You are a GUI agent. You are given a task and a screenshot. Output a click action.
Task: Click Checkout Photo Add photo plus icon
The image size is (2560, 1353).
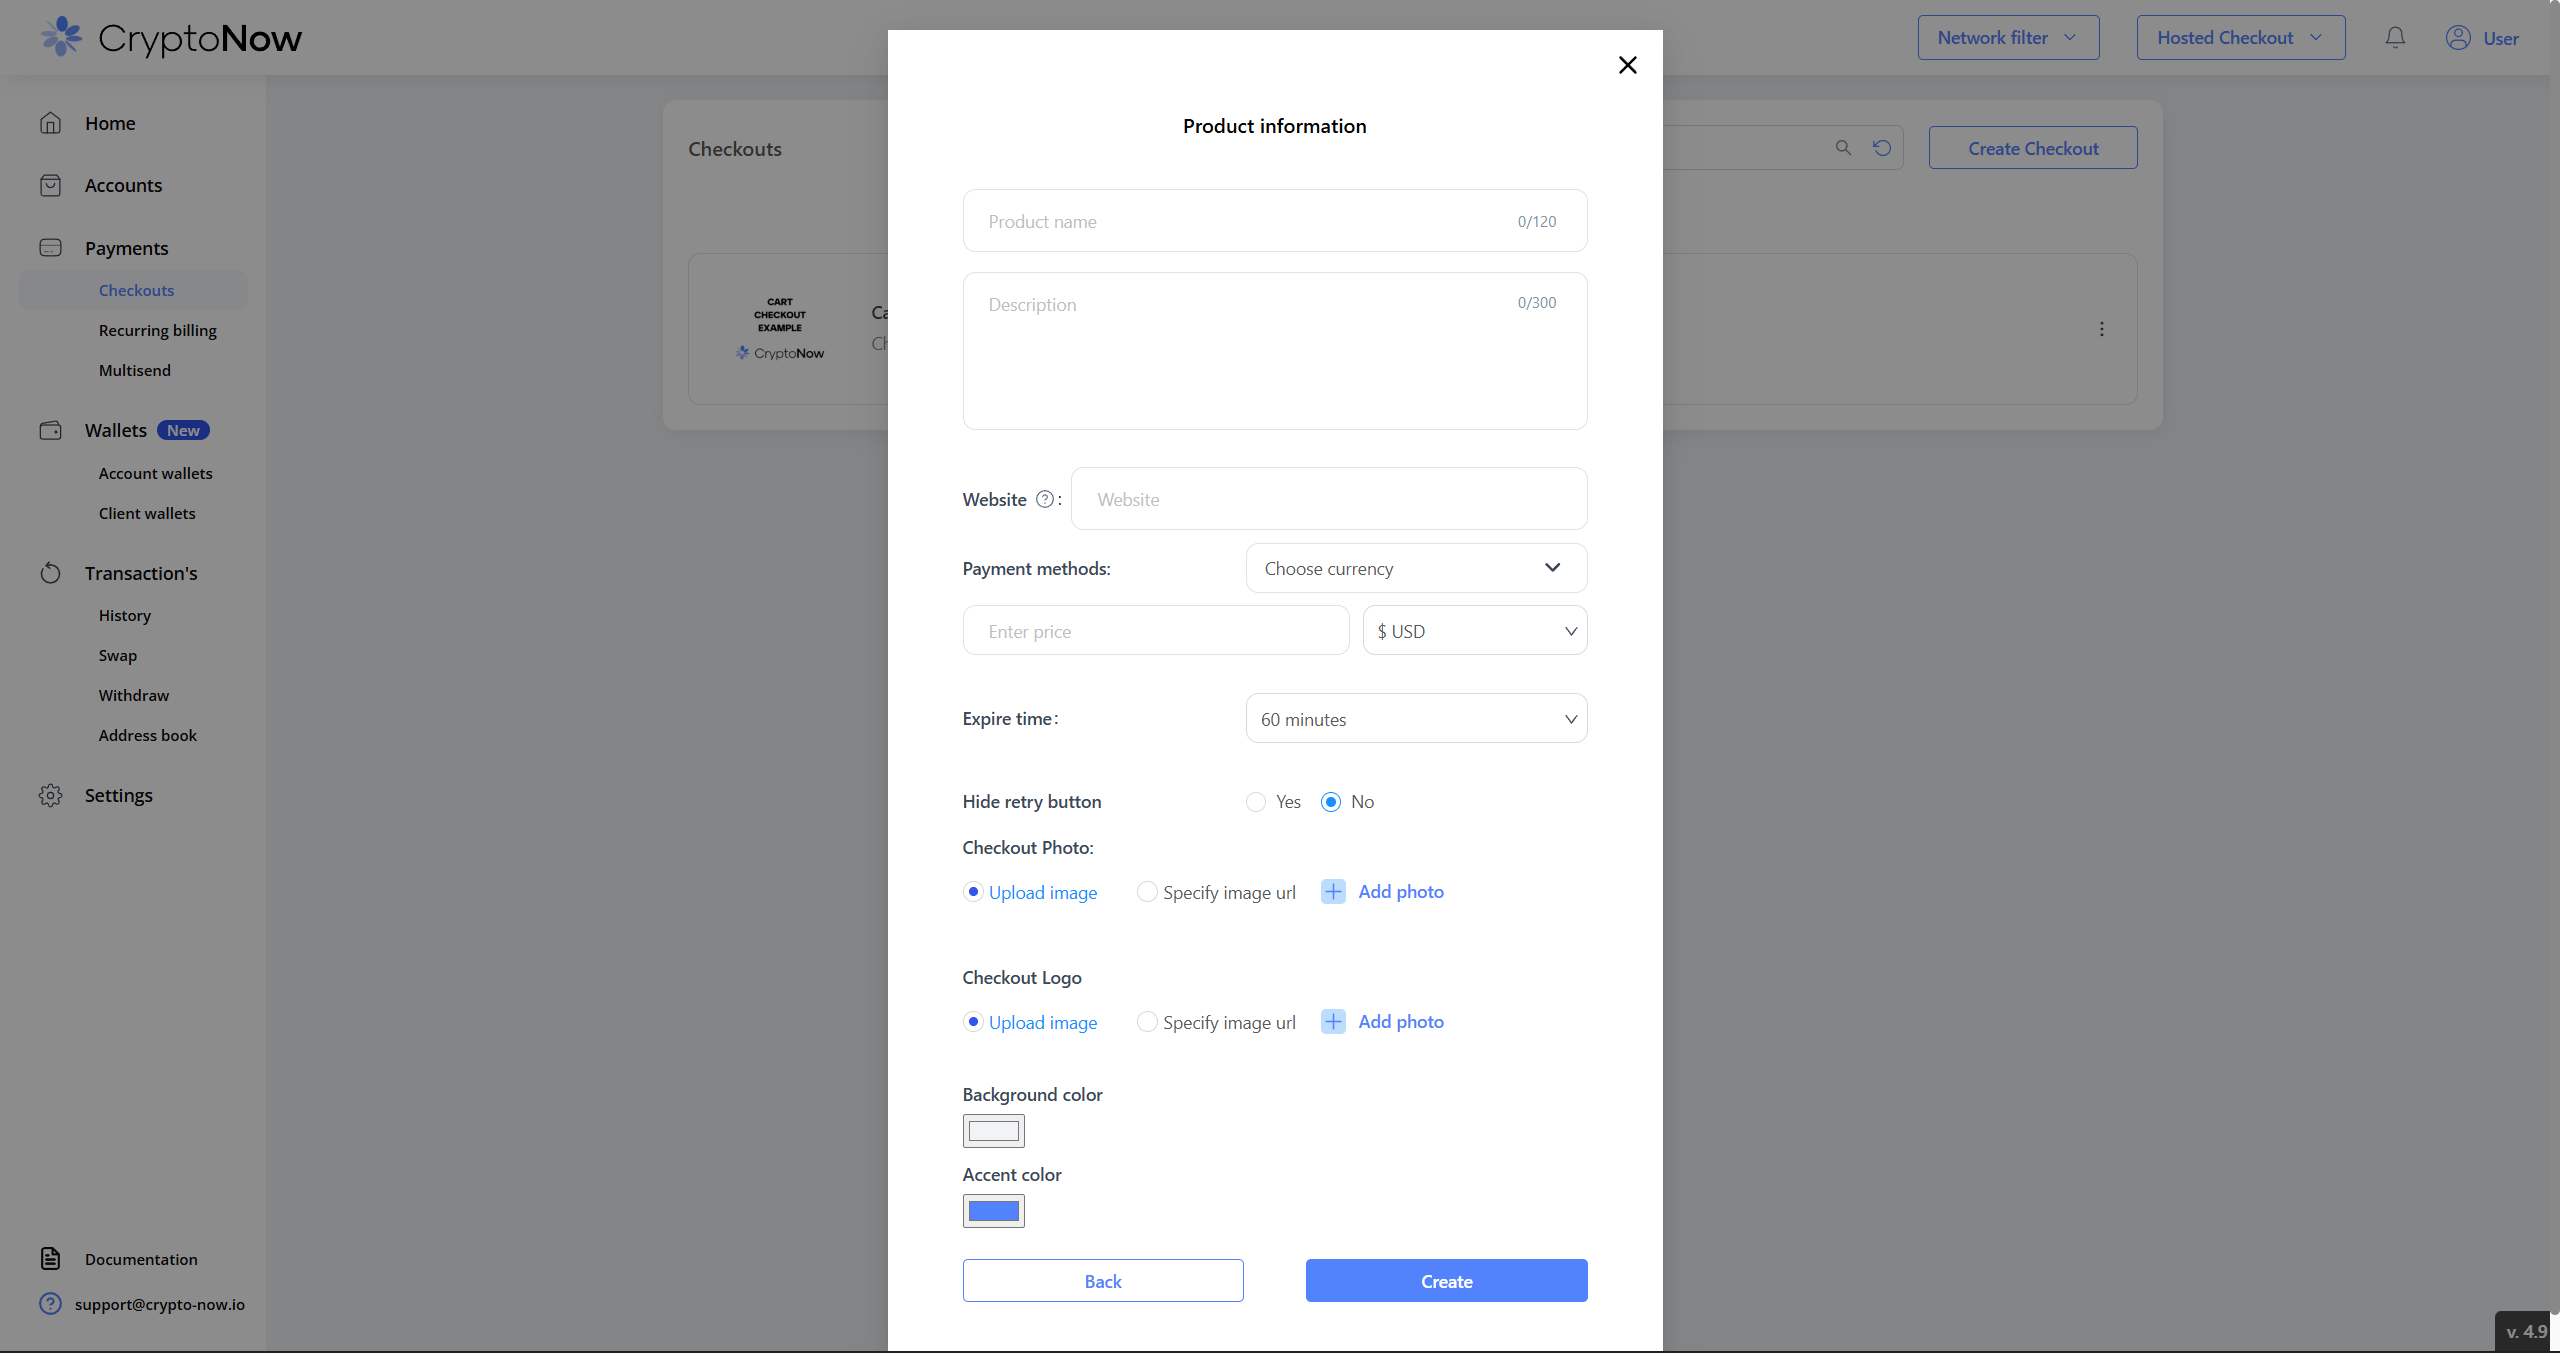tap(1333, 891)
